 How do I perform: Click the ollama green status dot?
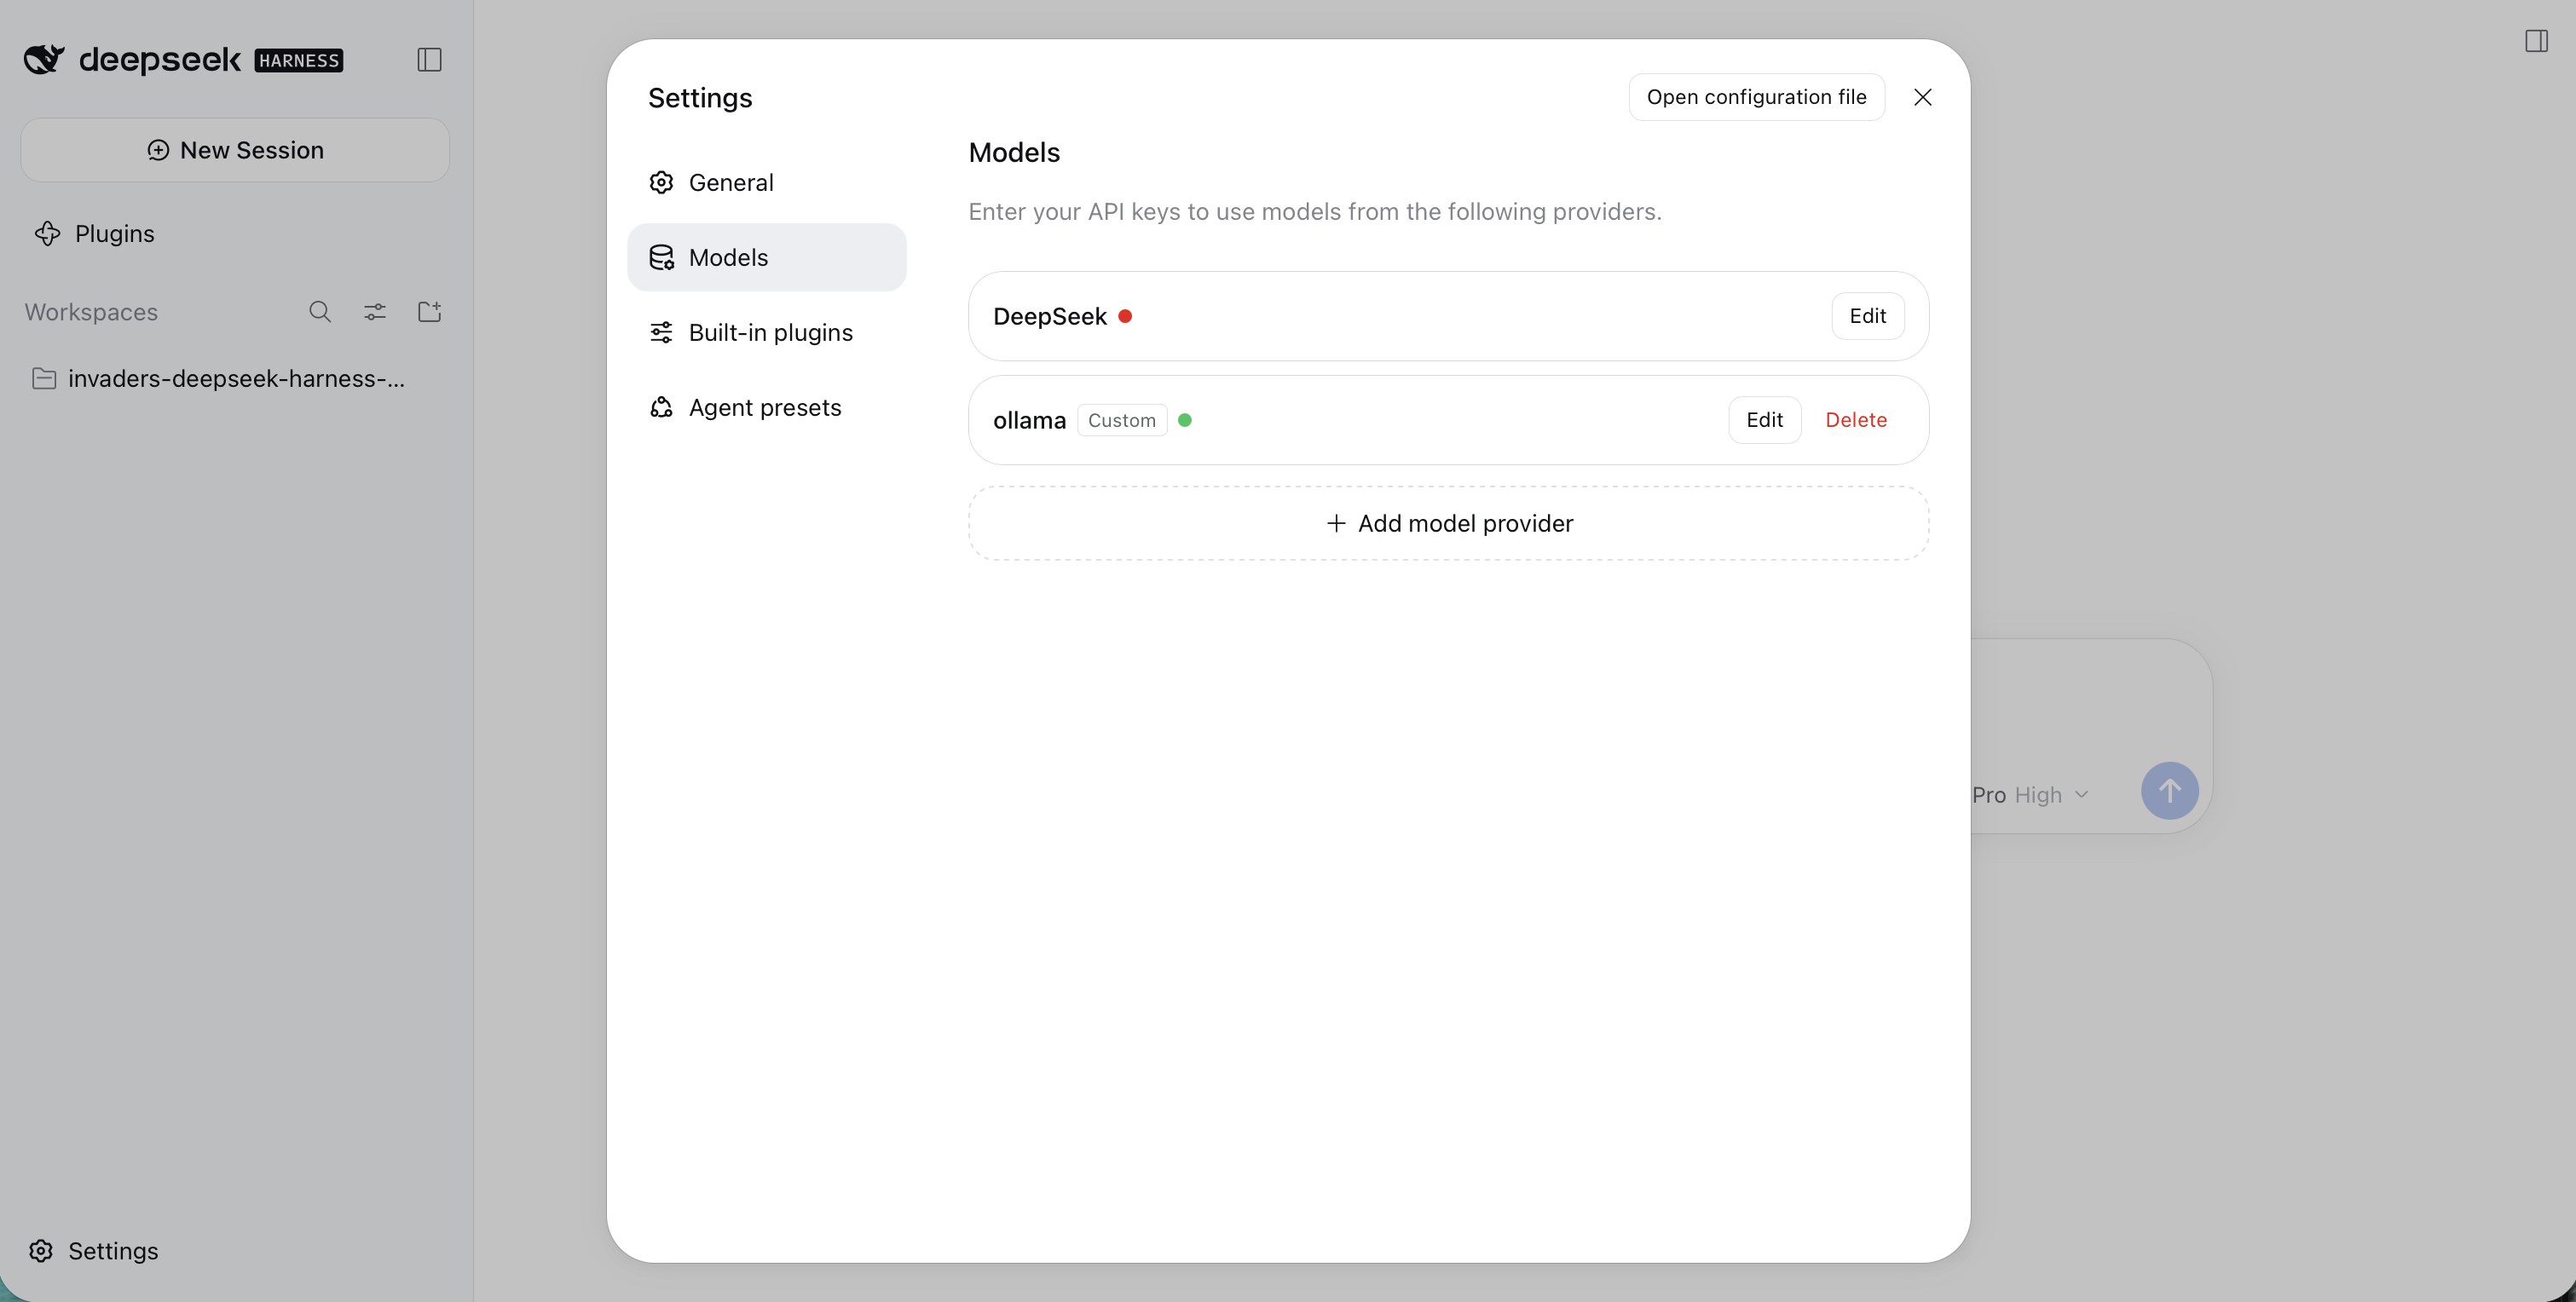[x=1184, y=420]
